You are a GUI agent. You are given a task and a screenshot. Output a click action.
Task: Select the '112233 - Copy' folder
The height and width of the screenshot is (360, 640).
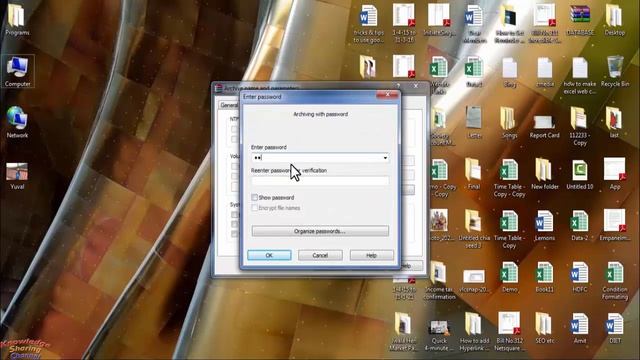(580, 127)
